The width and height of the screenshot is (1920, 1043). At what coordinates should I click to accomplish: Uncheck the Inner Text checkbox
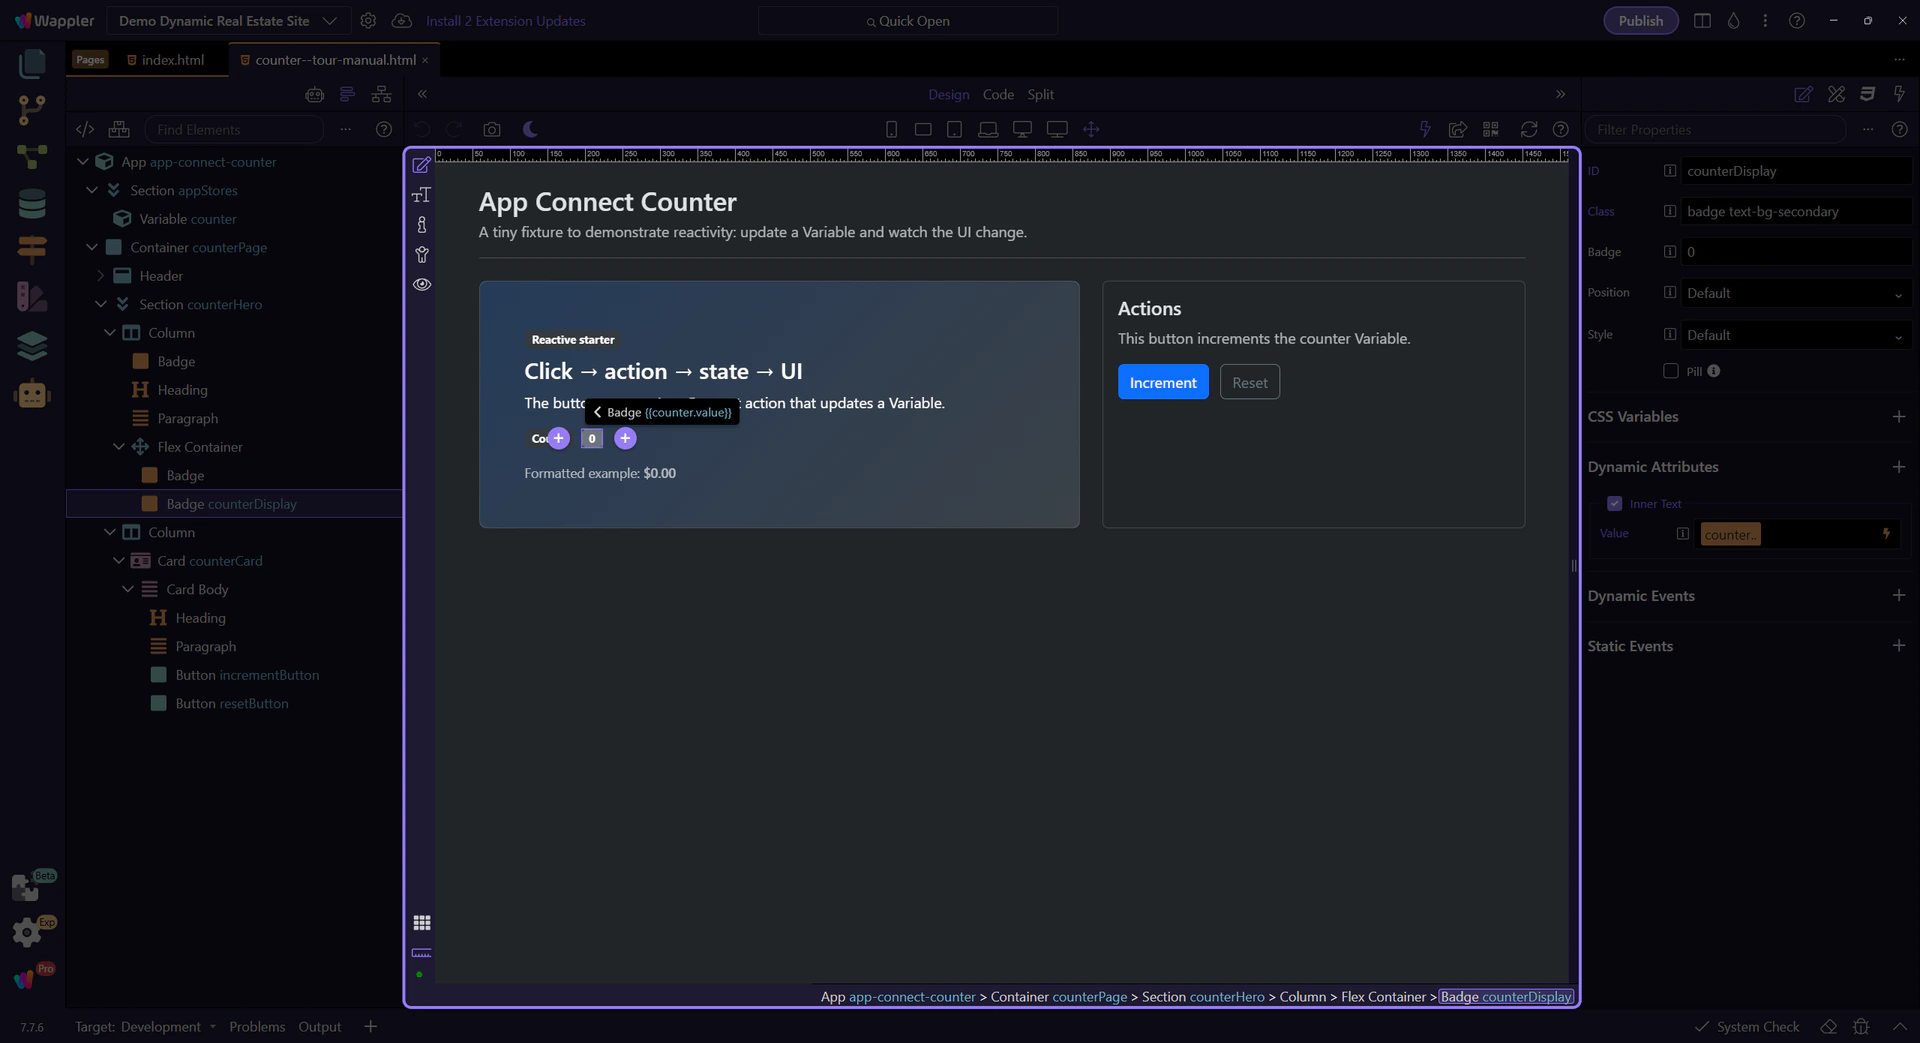(x=1614, y=504)
